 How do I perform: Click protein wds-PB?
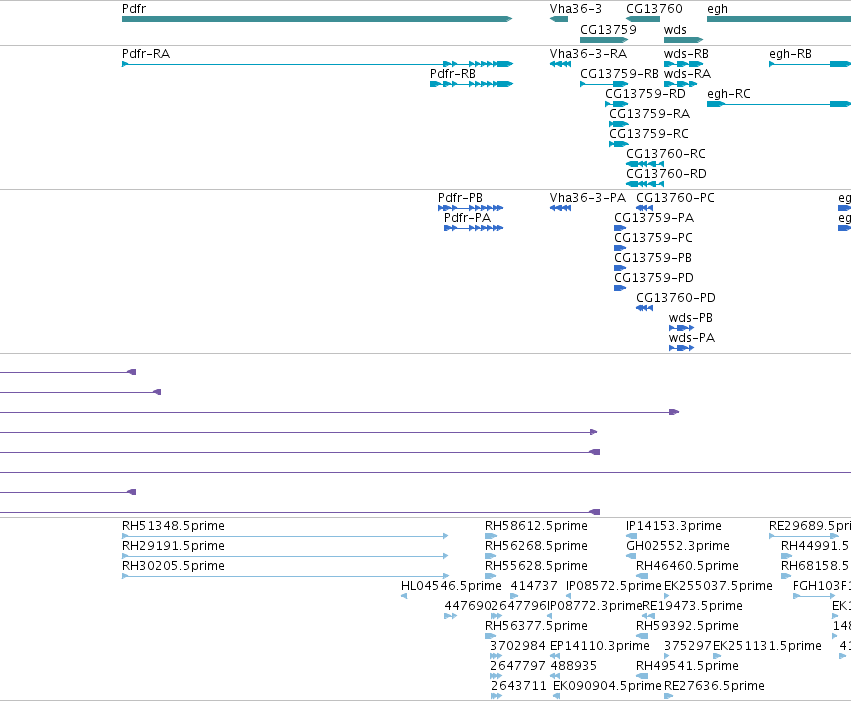pyautogui.click(x=681, y=328)
